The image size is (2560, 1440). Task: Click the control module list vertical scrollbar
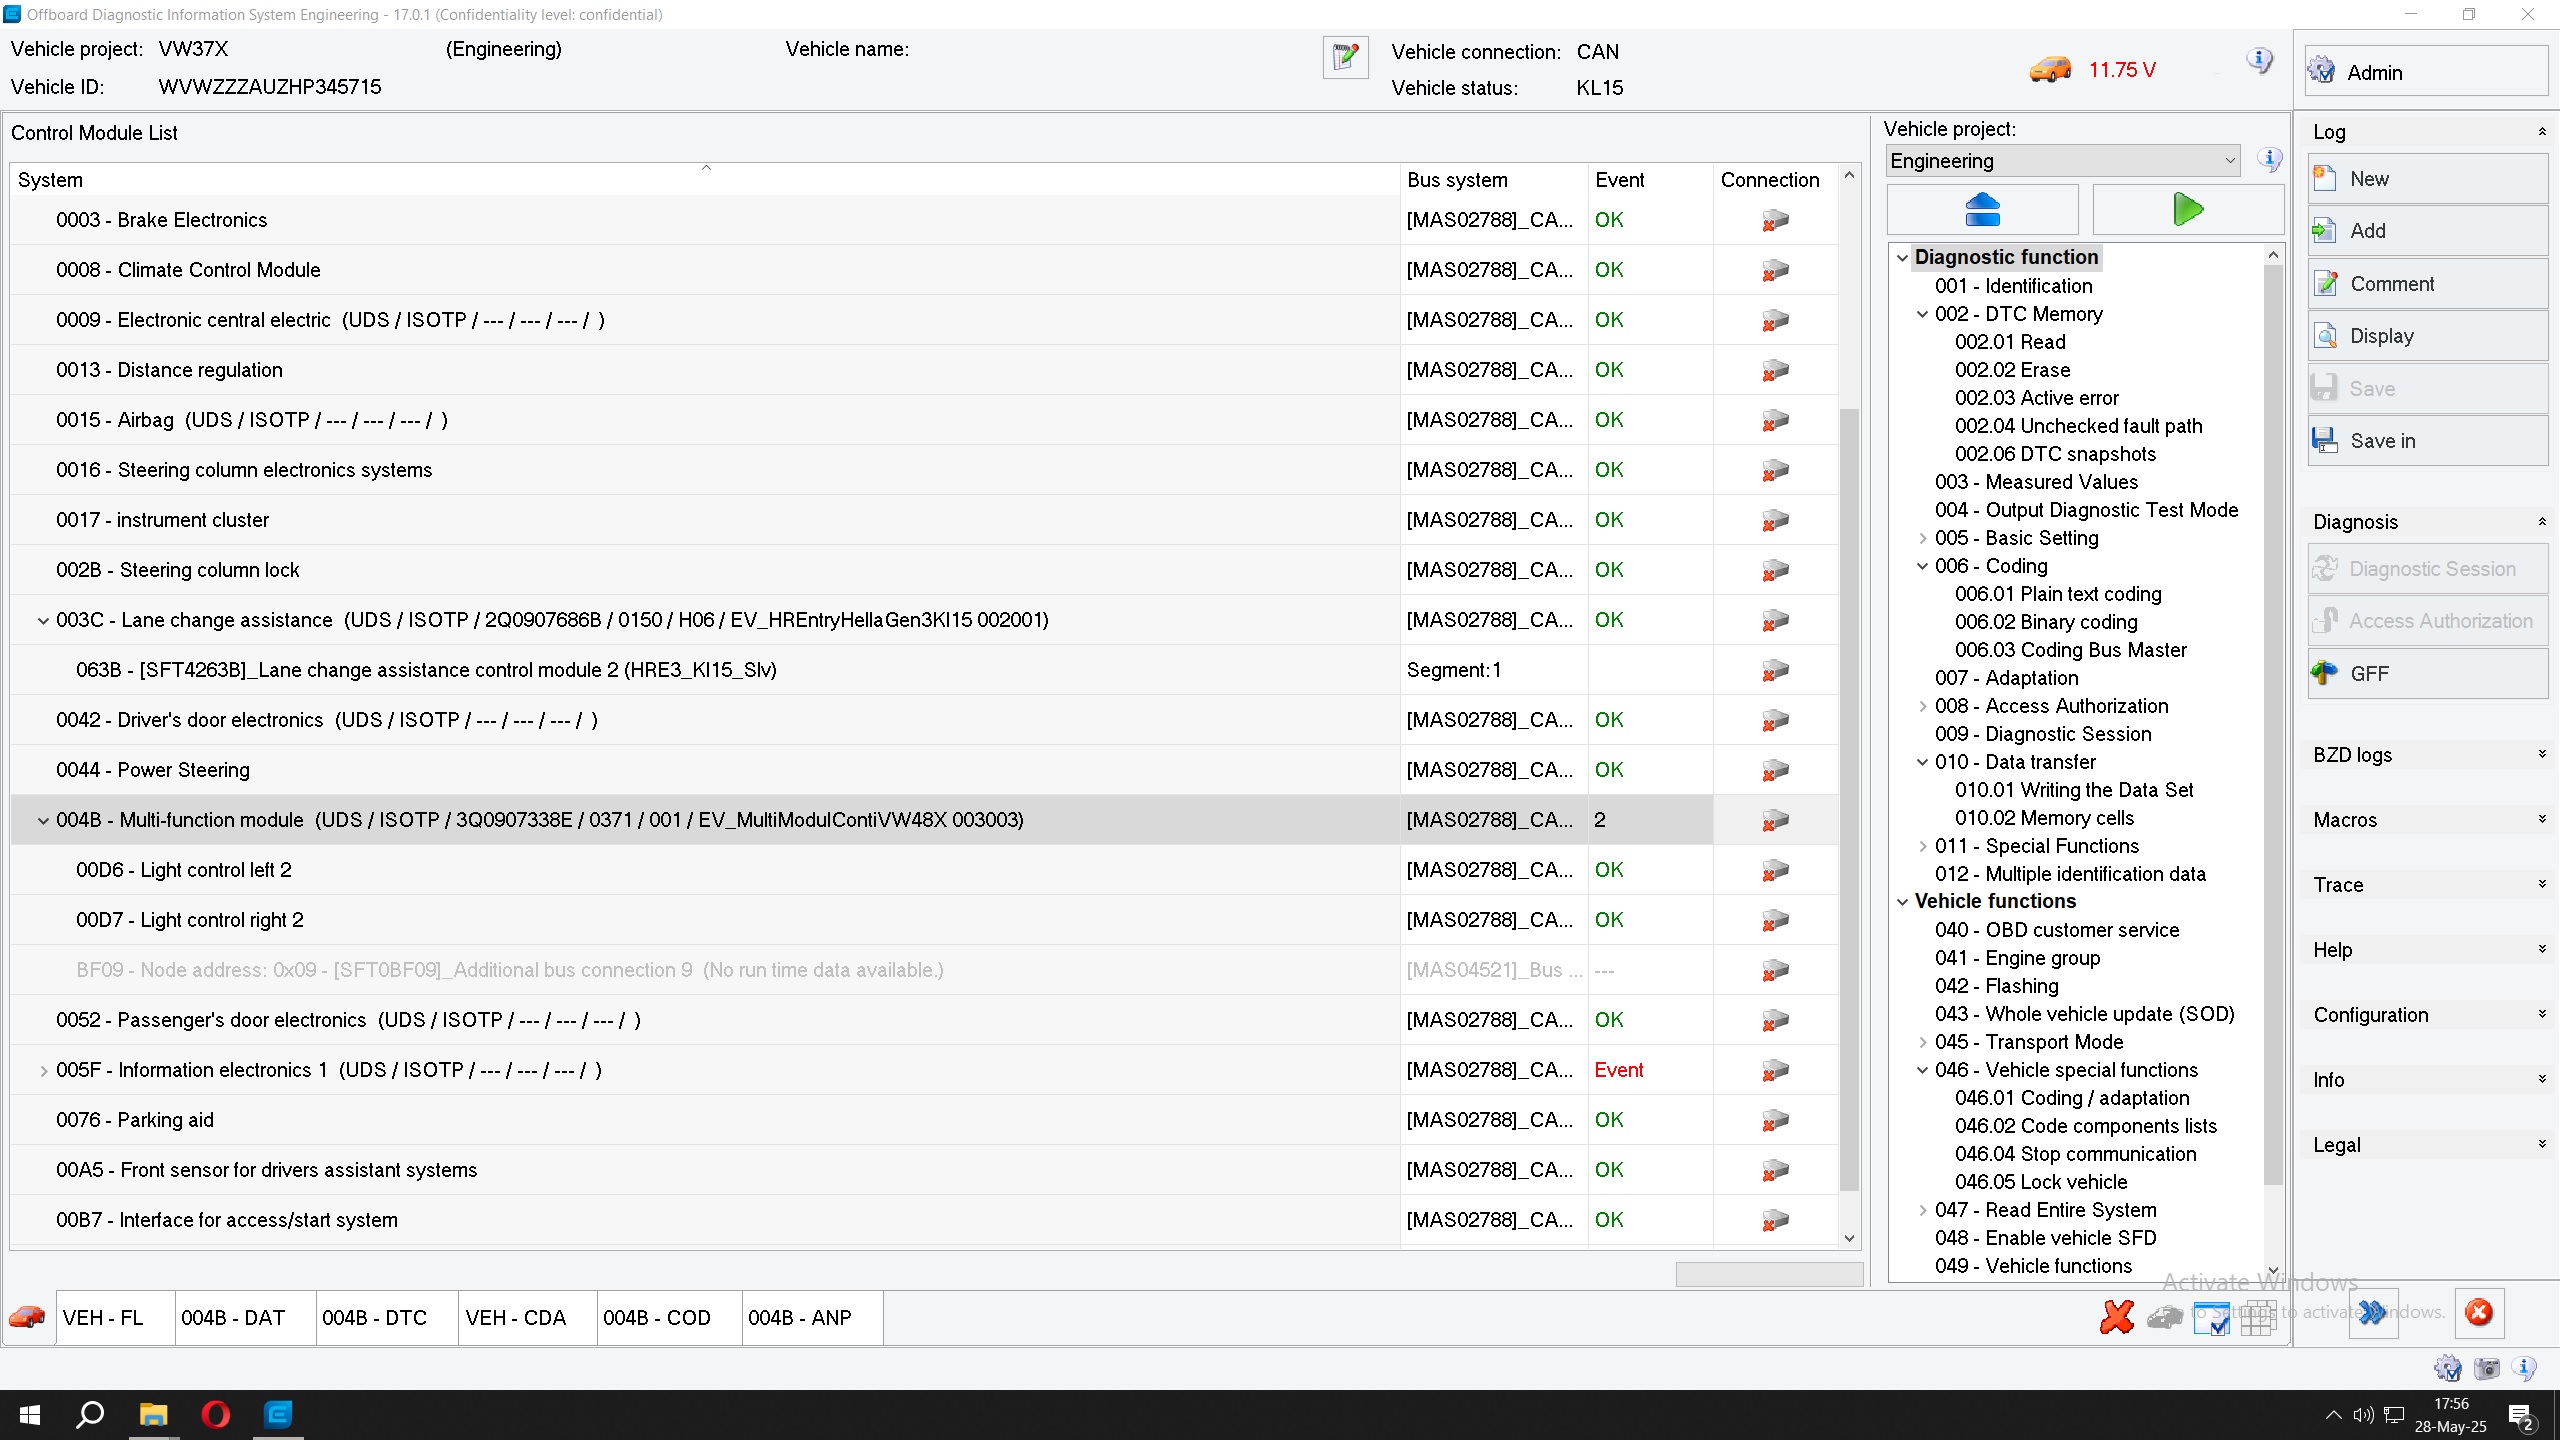pyautogui.click(x=1849, y=800)
